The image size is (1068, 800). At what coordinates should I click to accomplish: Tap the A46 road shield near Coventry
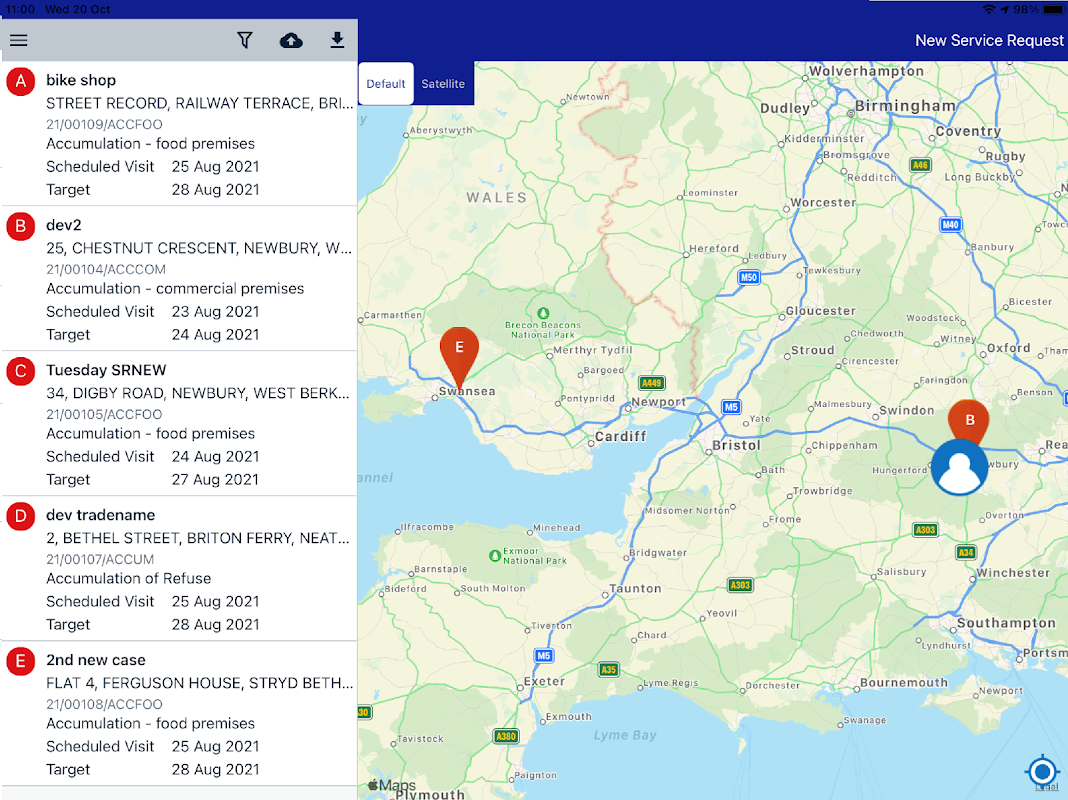pyautogui.click(x=920, y=165)
